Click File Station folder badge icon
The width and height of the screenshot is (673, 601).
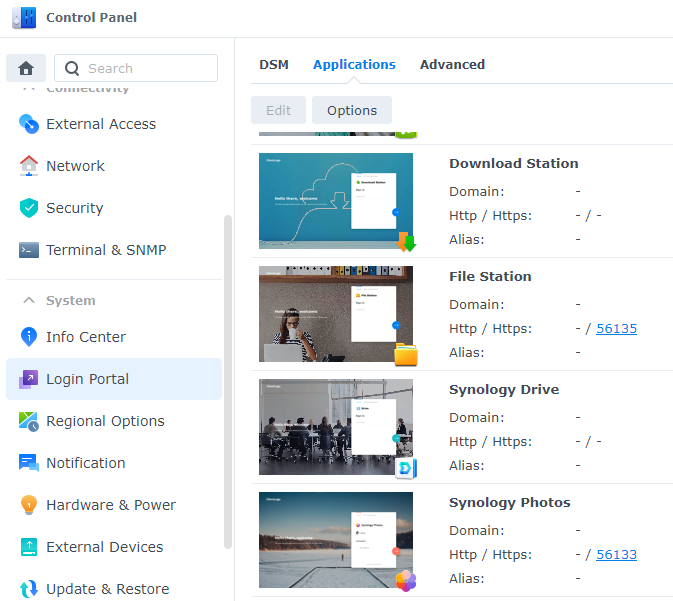[x=406, y=355]
